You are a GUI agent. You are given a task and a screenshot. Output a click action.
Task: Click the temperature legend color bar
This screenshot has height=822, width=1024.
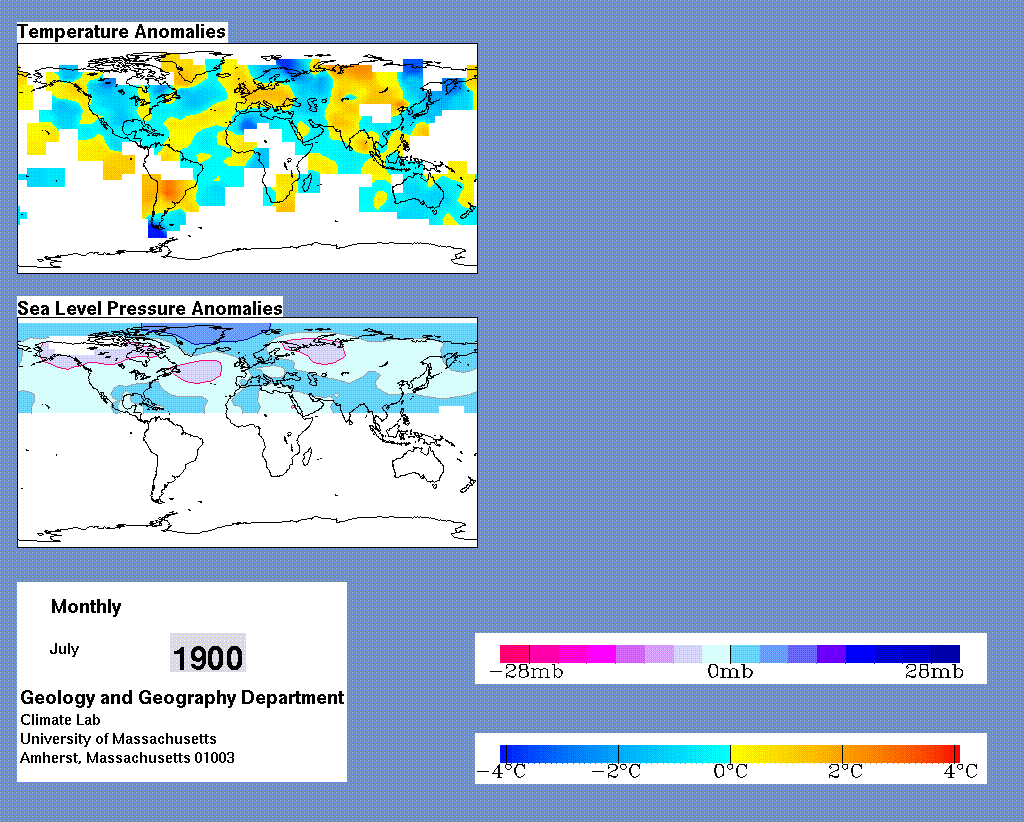click(730, 754)
